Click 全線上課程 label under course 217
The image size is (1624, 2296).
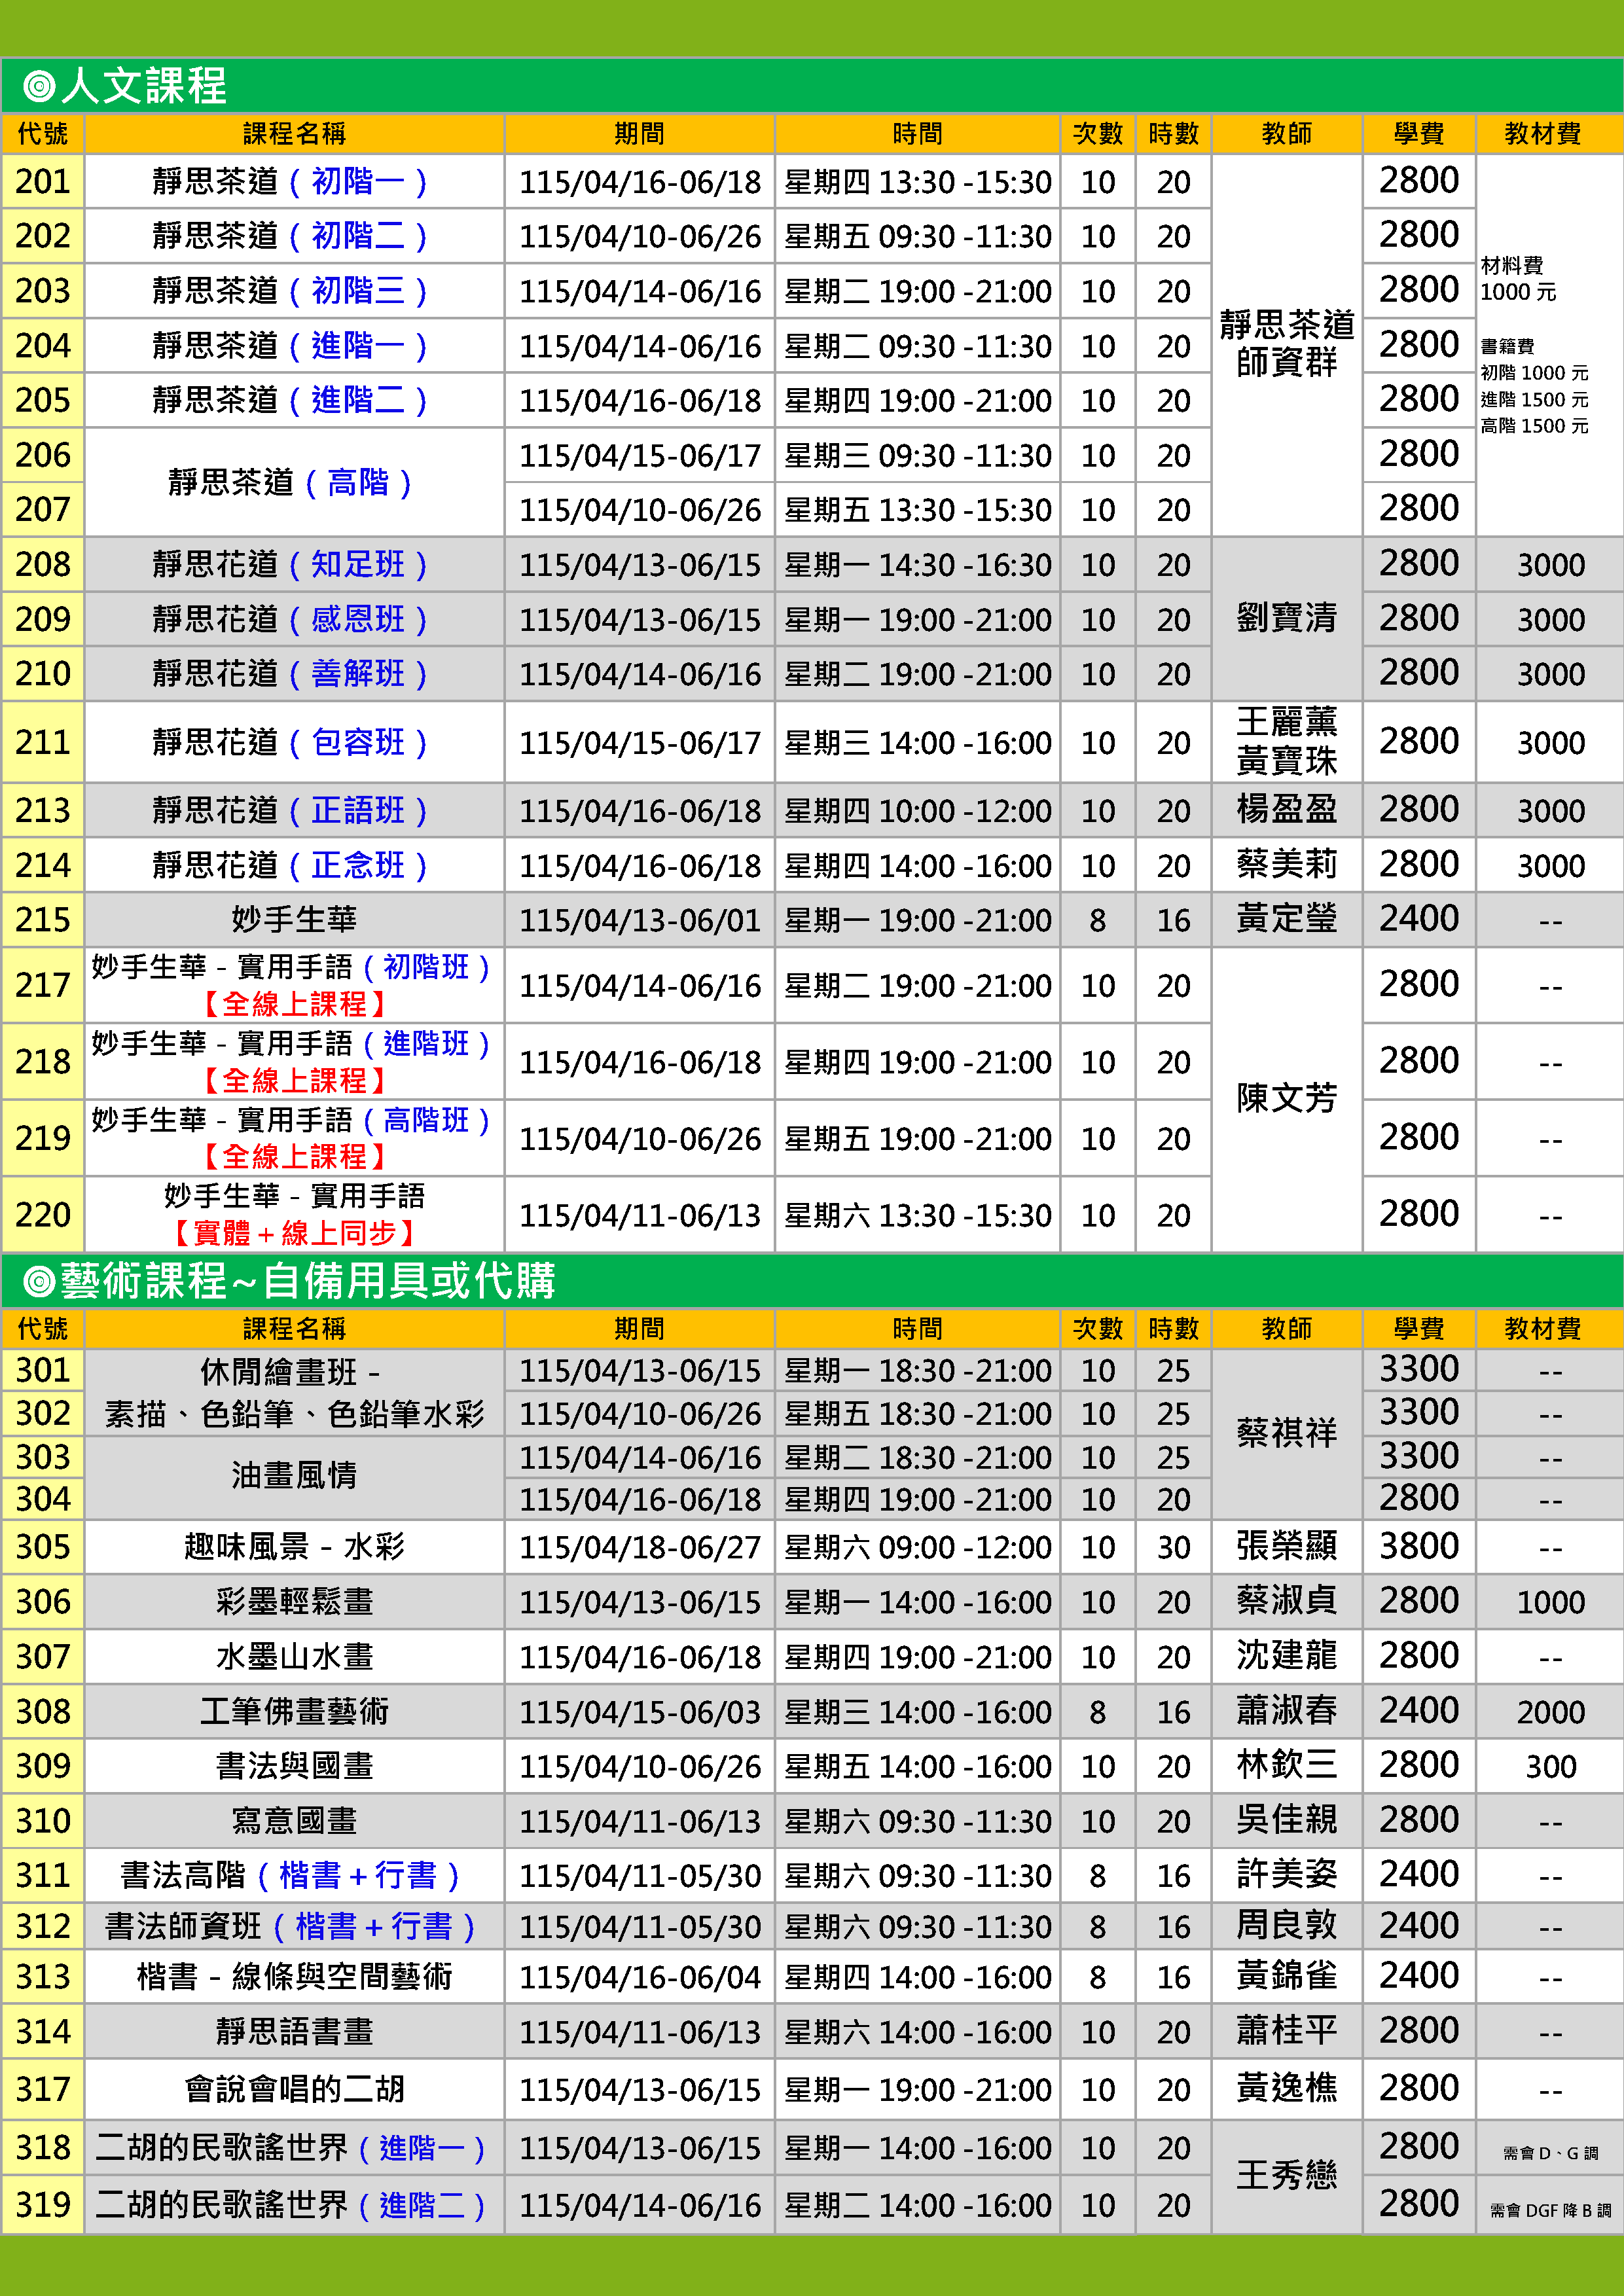tap(294, 1004)
